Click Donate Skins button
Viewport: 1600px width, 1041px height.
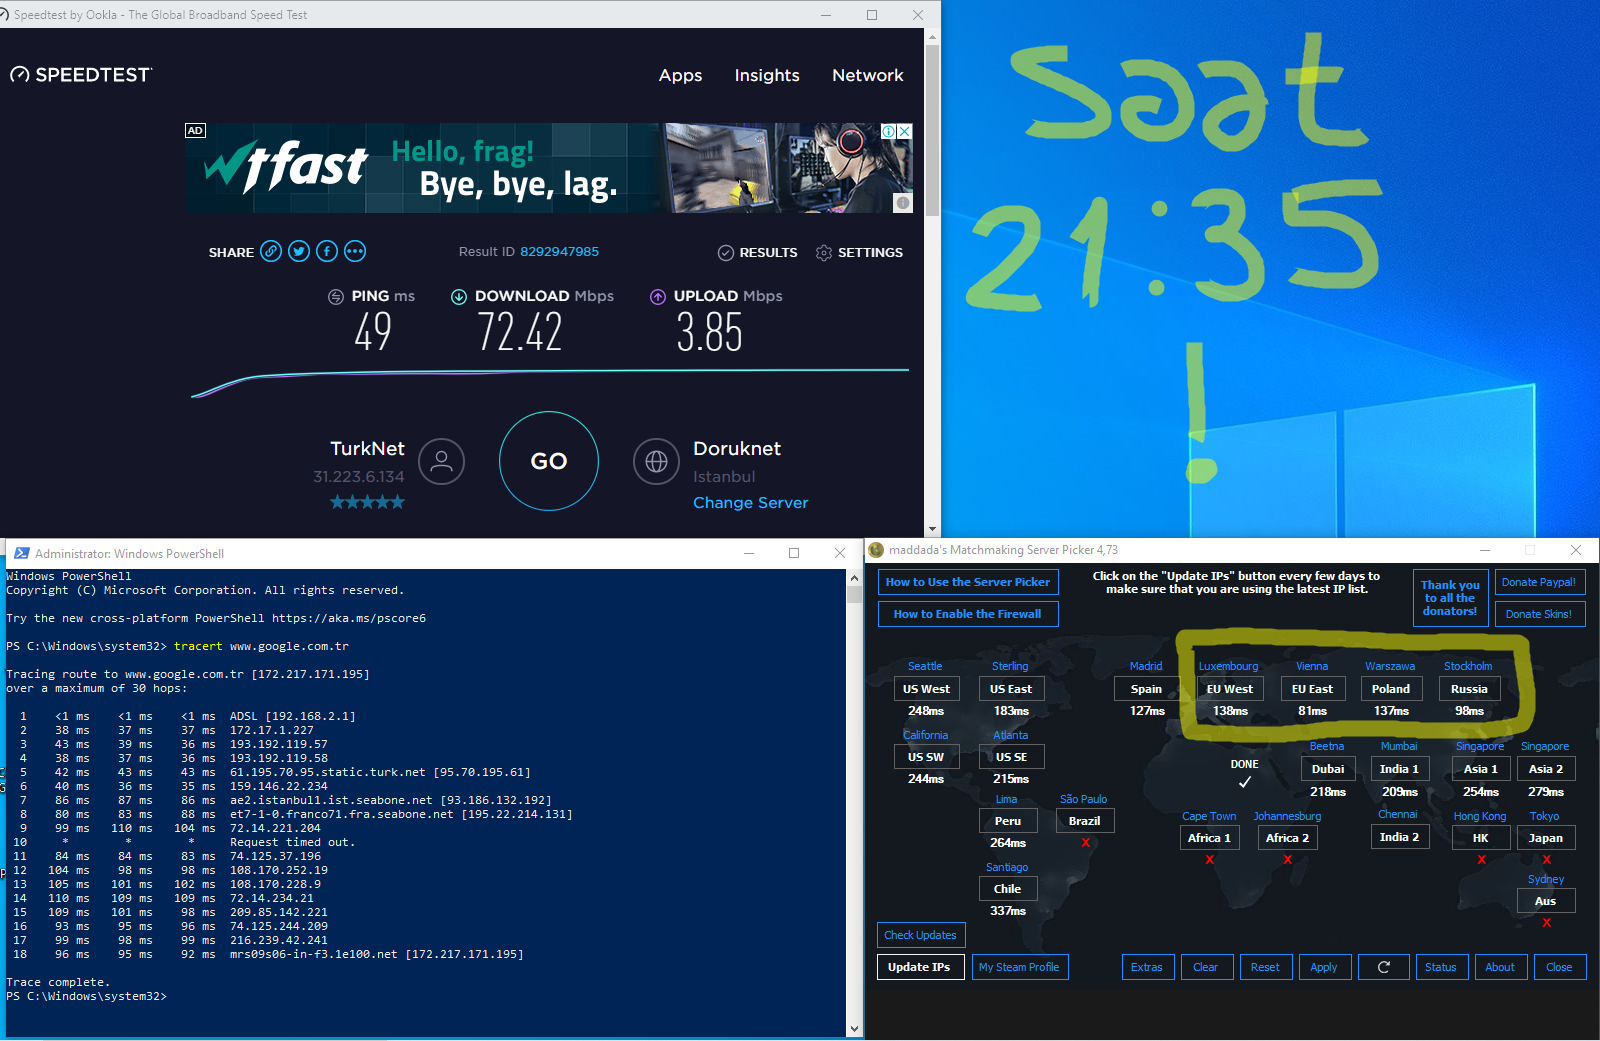(1539, 614)
